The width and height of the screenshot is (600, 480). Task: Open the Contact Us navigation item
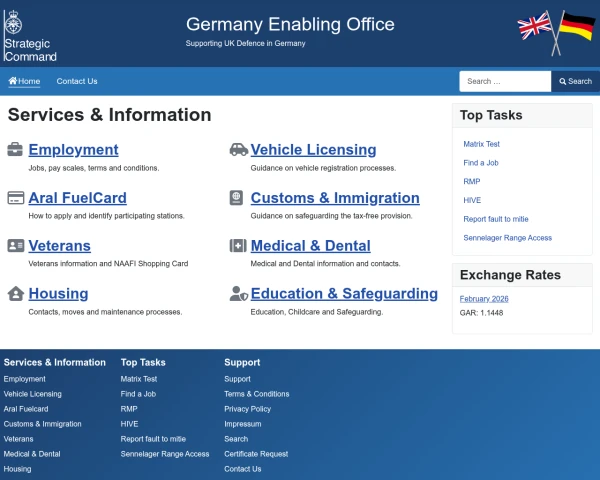[x=77, y=81]
